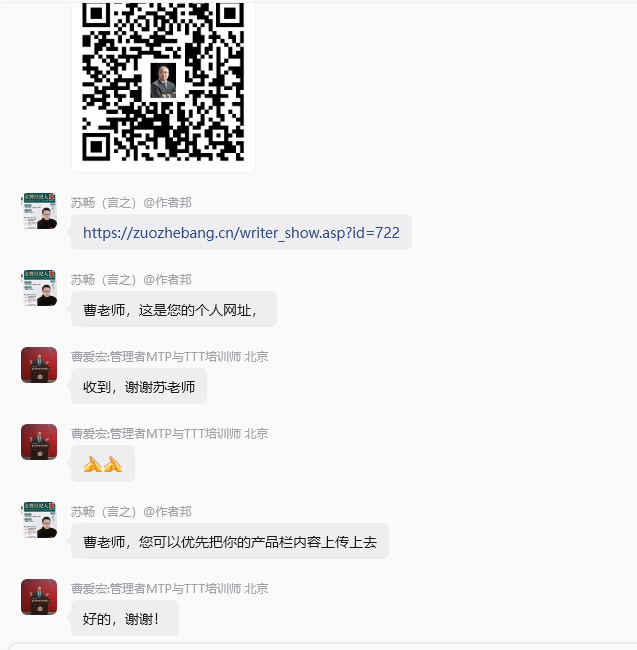Click the portrait photo inside the QR code

click(163, 81)
